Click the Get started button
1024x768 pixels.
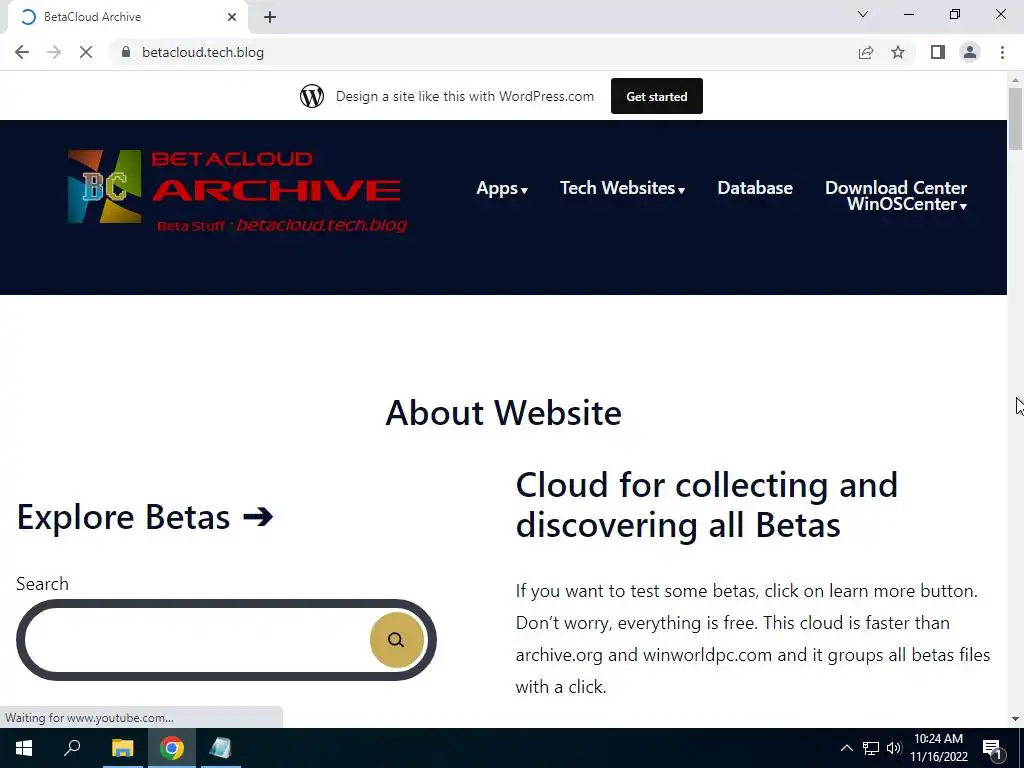[x=656, y=96]
